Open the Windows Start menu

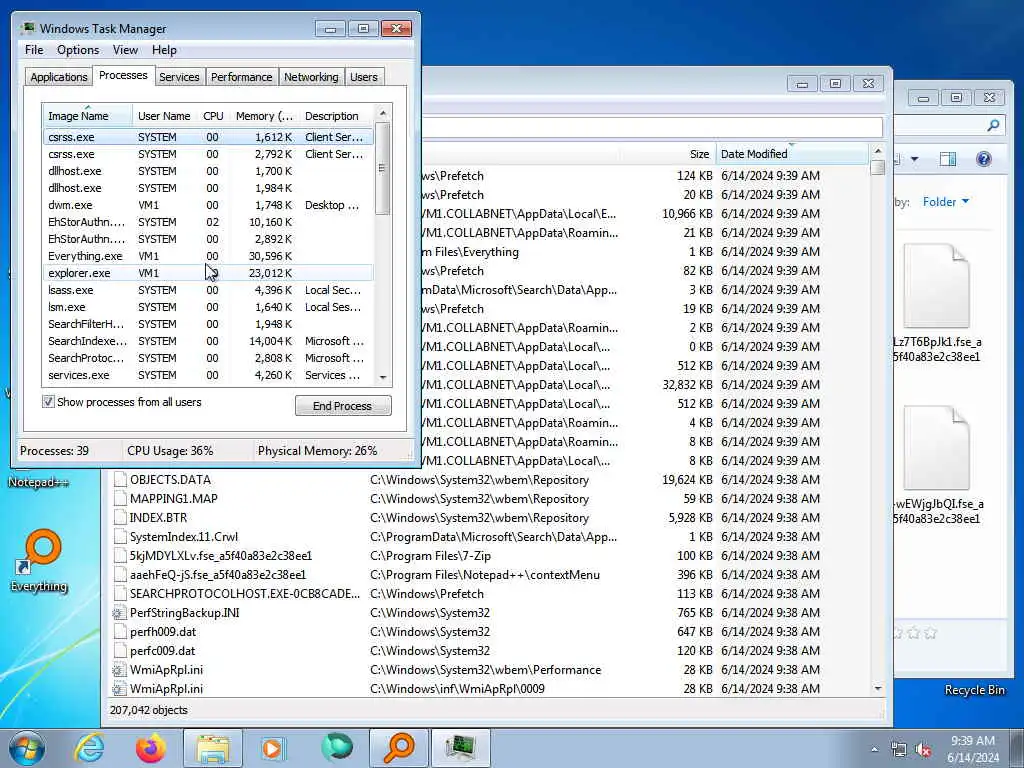[x=27, y=748]
